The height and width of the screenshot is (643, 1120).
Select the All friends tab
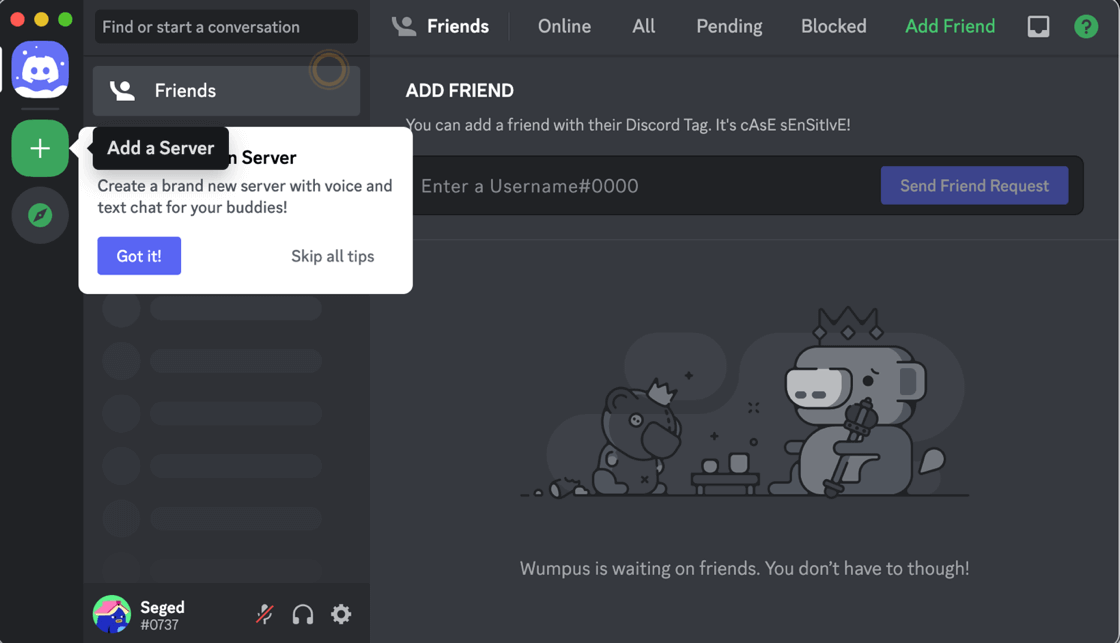point(643,26)
